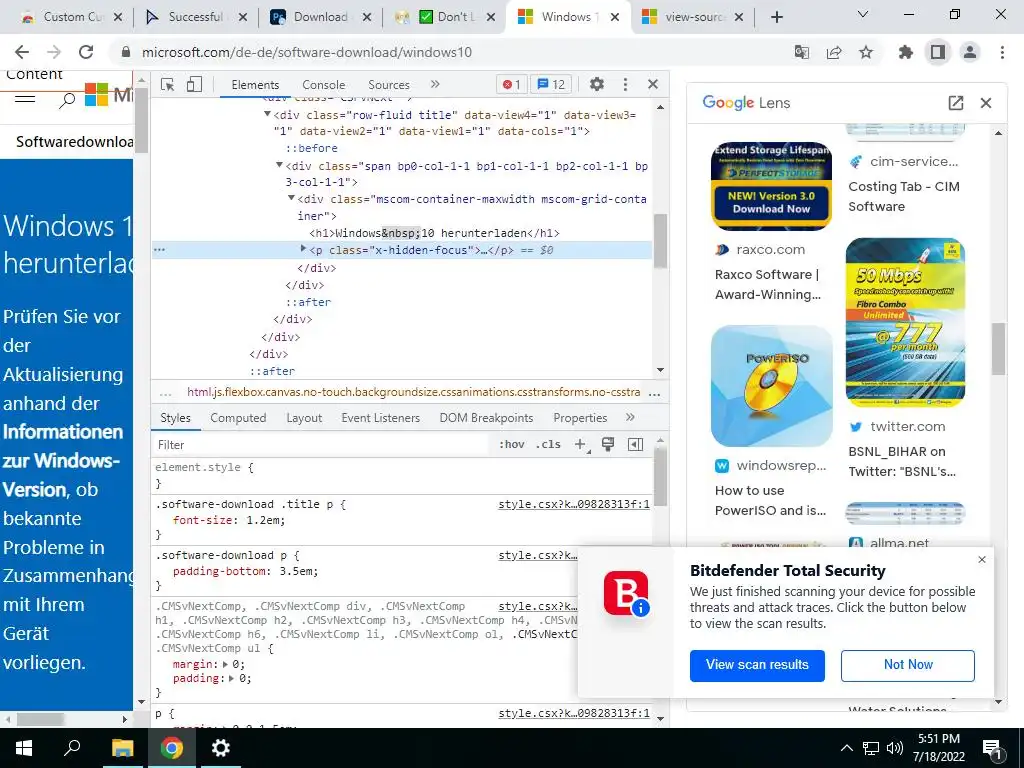Viewport: 1024px width, 768px height.
Task: Click the font-size 1.2em value
Action: 265,520
